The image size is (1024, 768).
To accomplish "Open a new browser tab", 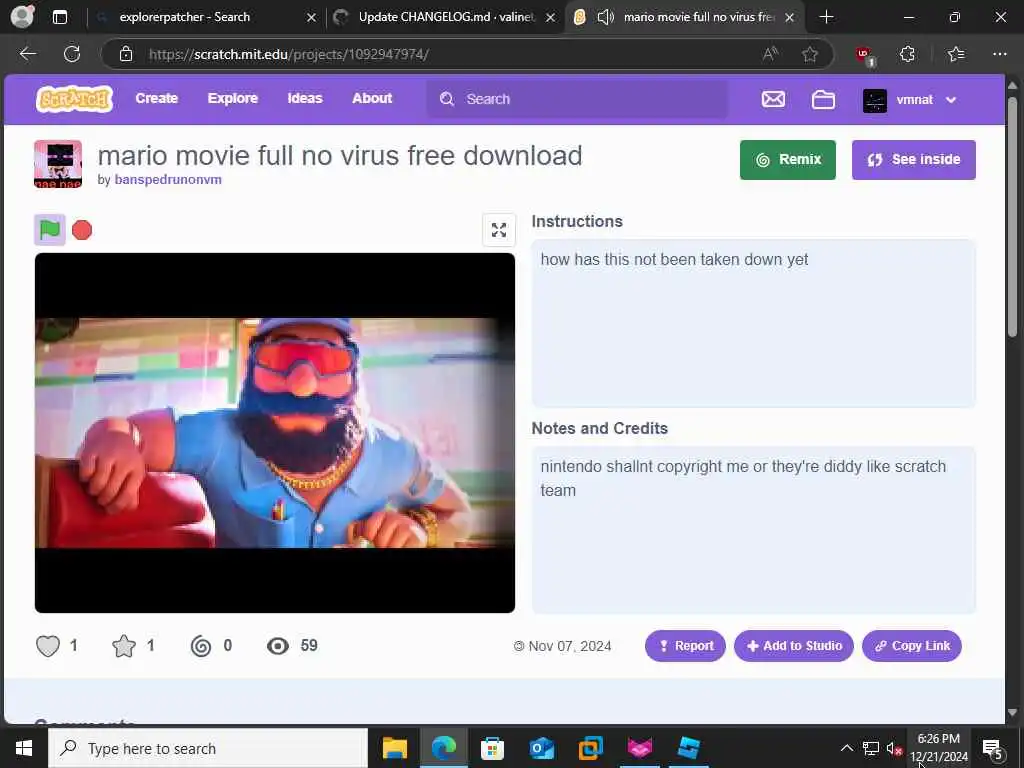I will [x=826, y=17].
